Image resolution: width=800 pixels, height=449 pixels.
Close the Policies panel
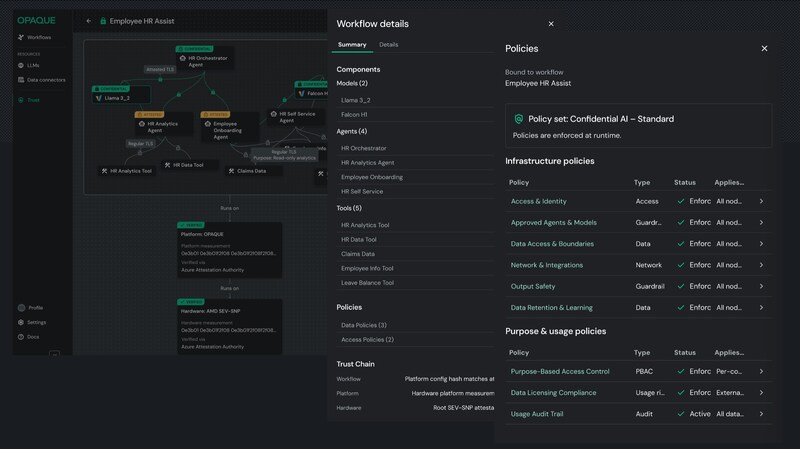pyautogui.click(x=764, y=48)
